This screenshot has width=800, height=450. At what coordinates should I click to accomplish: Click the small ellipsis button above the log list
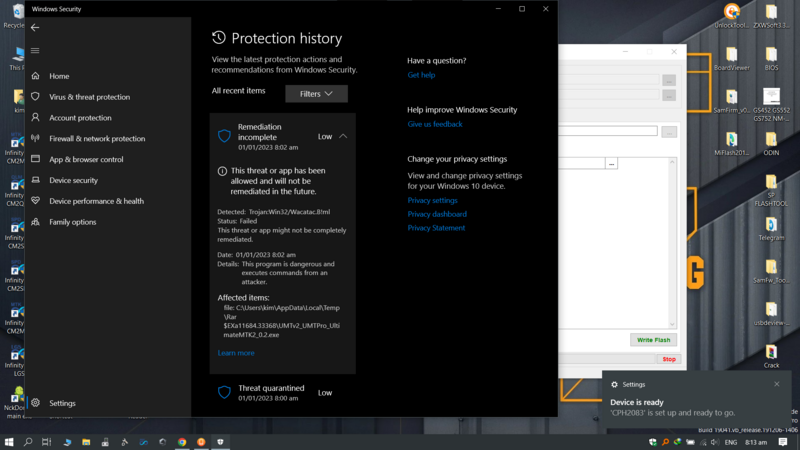pyautogui.click(x=611, y=164)
